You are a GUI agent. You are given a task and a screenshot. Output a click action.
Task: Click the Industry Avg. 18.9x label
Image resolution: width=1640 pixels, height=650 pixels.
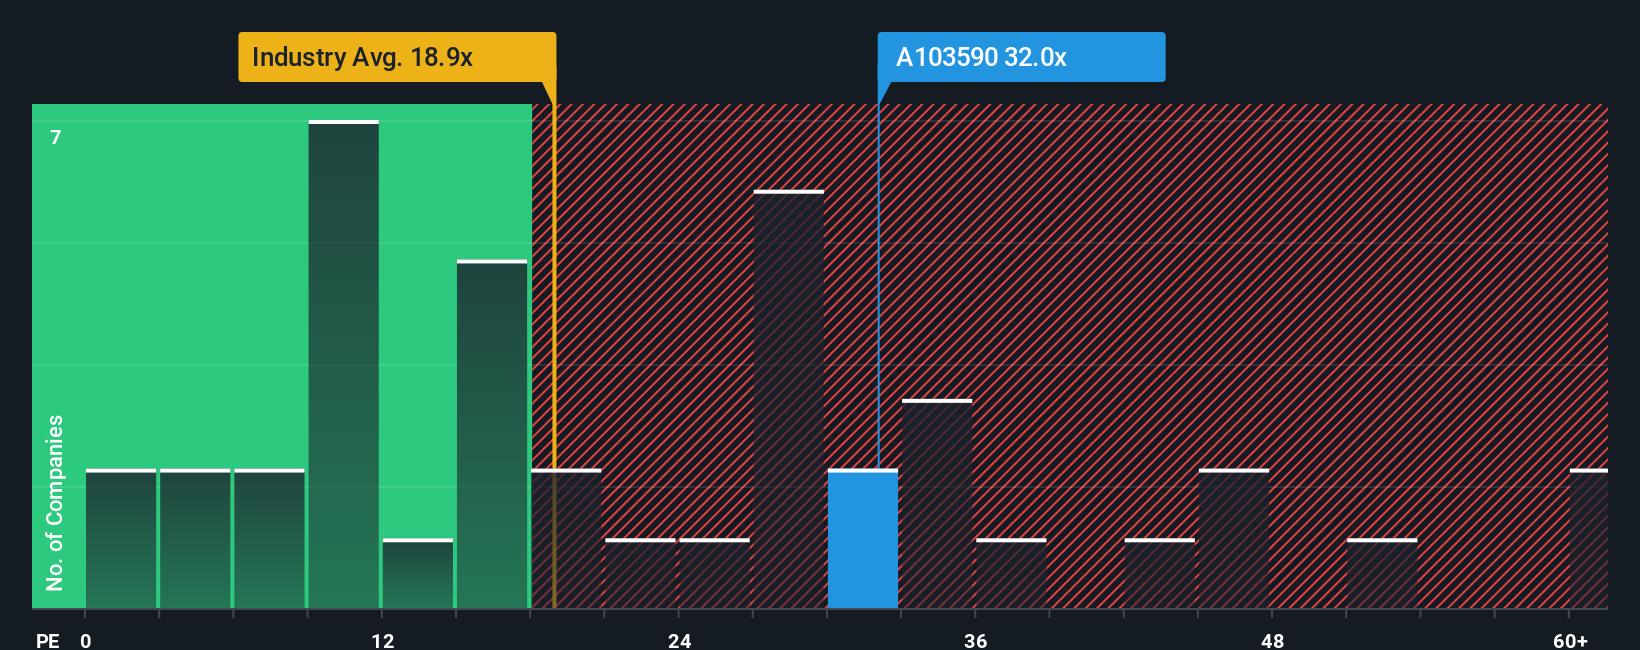point(397,57)
